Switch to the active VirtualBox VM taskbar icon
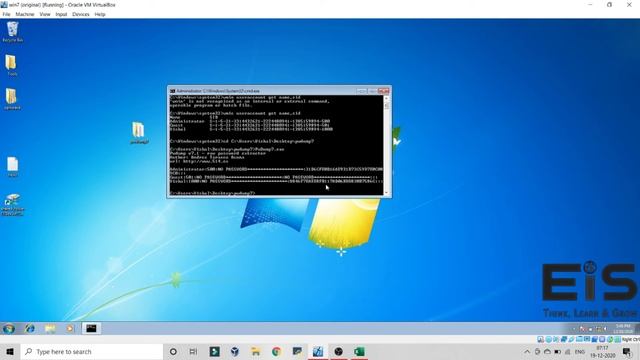The image size is (640, 360). [318, 351]
